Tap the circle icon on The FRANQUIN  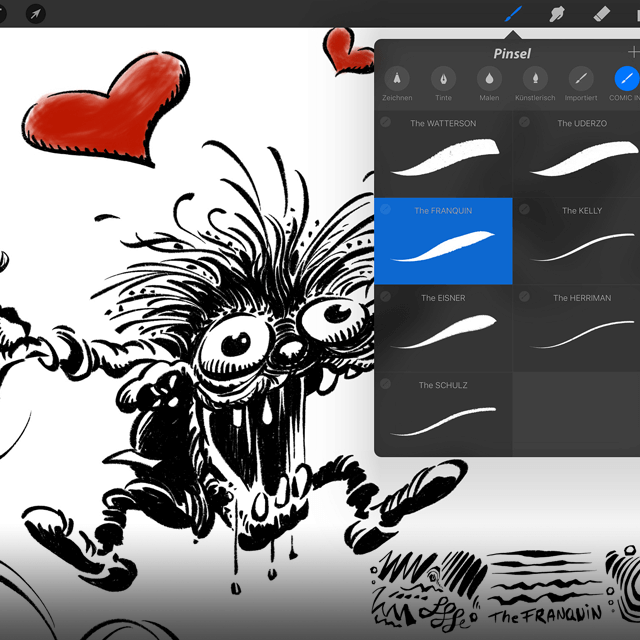click(x=385, y=209)
